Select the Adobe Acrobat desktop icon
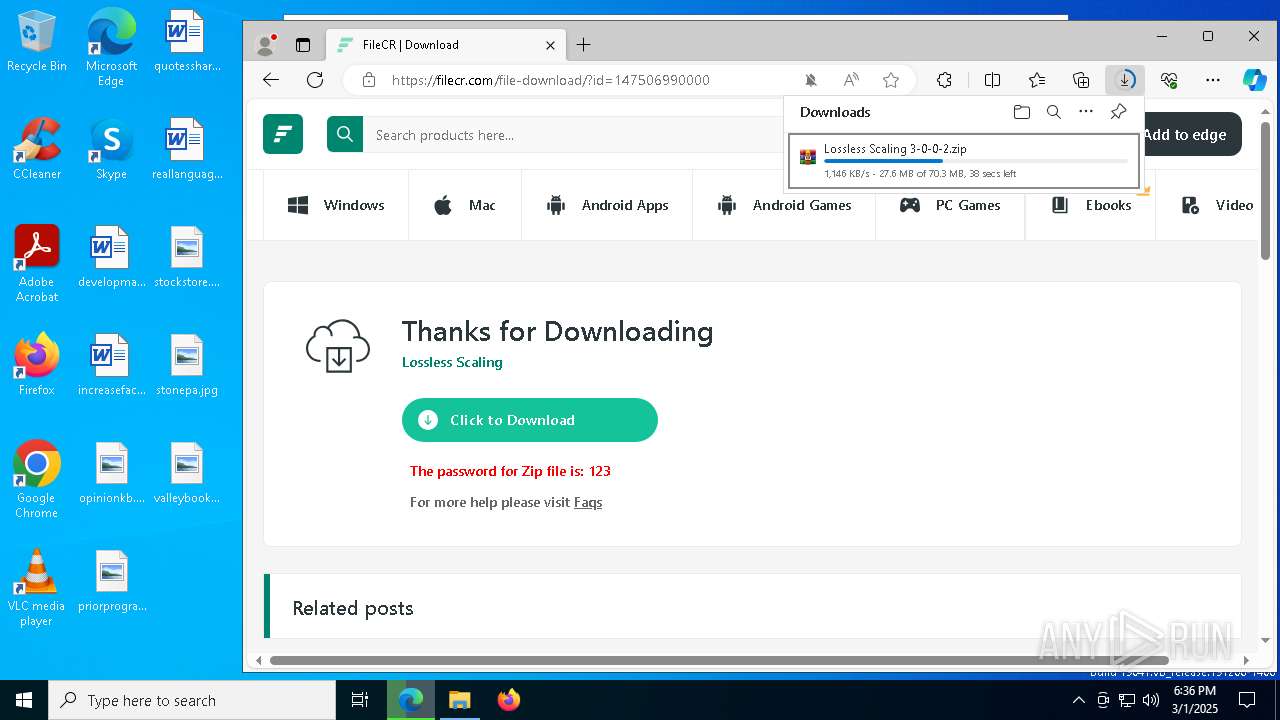Screen dimensions: 1280x720 coord(37,264)
